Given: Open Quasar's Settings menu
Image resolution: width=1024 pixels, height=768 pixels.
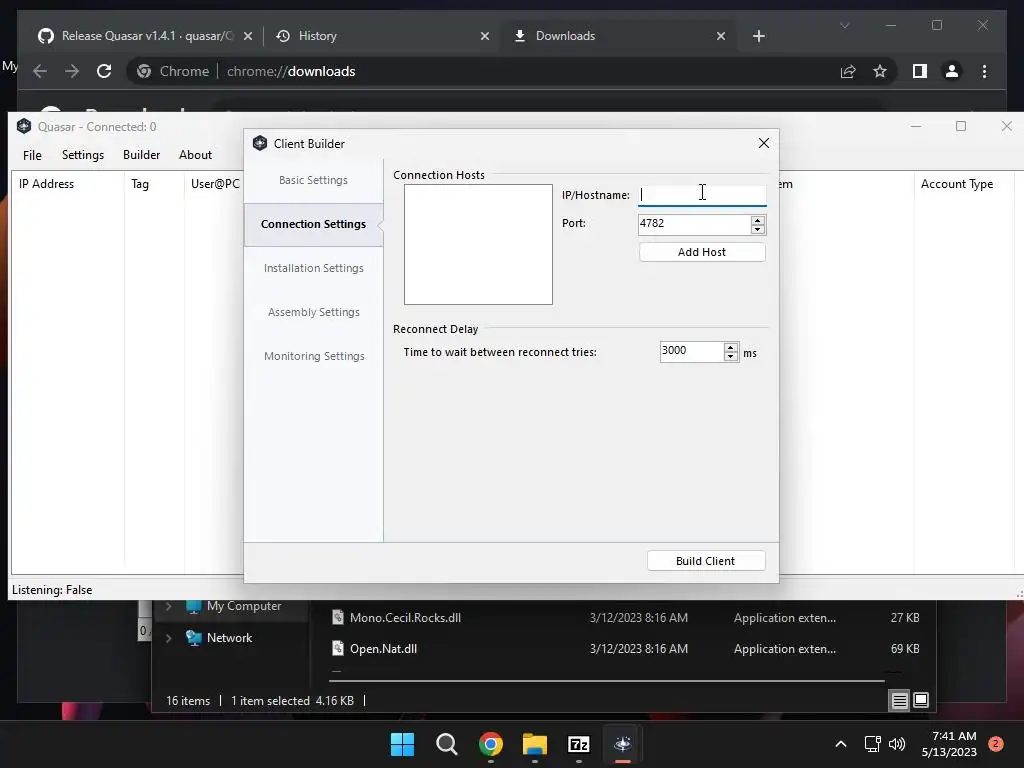Looking at the screenshot, I should 83,155.
